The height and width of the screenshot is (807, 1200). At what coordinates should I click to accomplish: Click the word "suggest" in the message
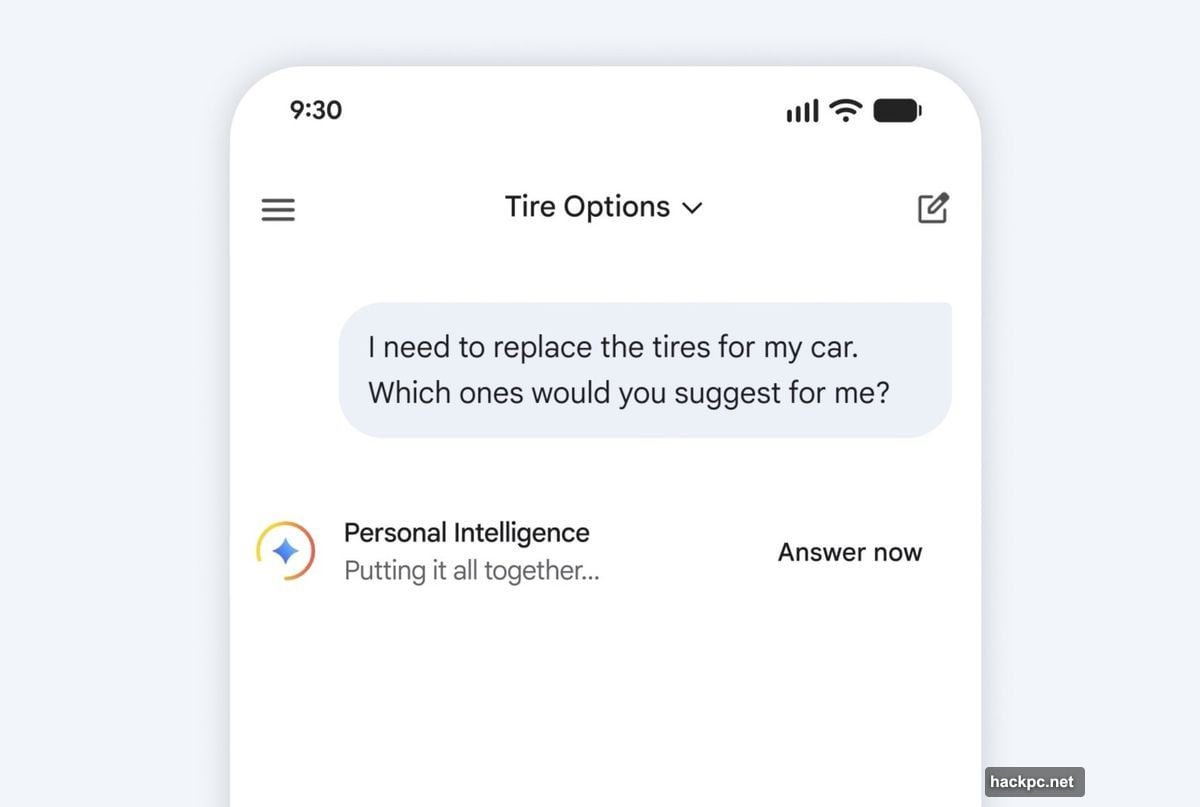(x=727, y=393)
